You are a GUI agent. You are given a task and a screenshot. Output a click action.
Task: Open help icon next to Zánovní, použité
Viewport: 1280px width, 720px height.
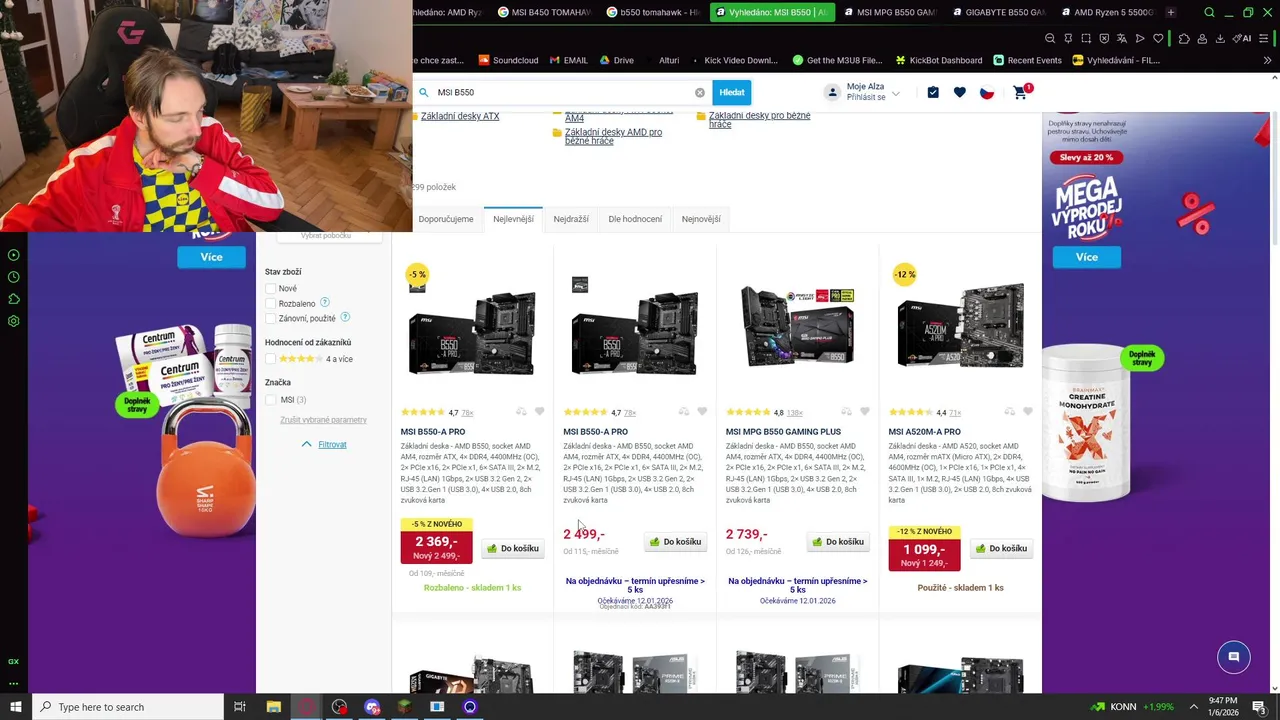[345, 317]
